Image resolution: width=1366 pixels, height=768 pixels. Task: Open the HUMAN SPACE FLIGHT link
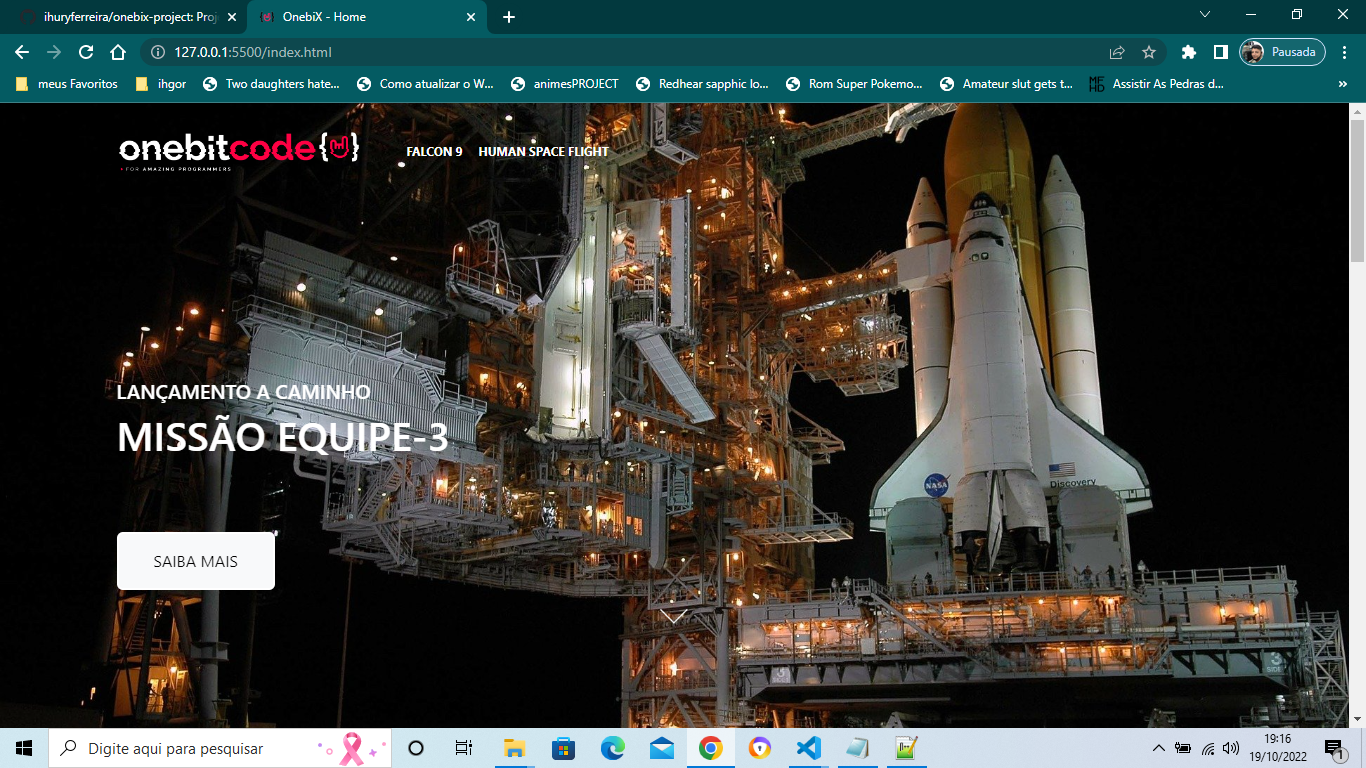[543, 152]
